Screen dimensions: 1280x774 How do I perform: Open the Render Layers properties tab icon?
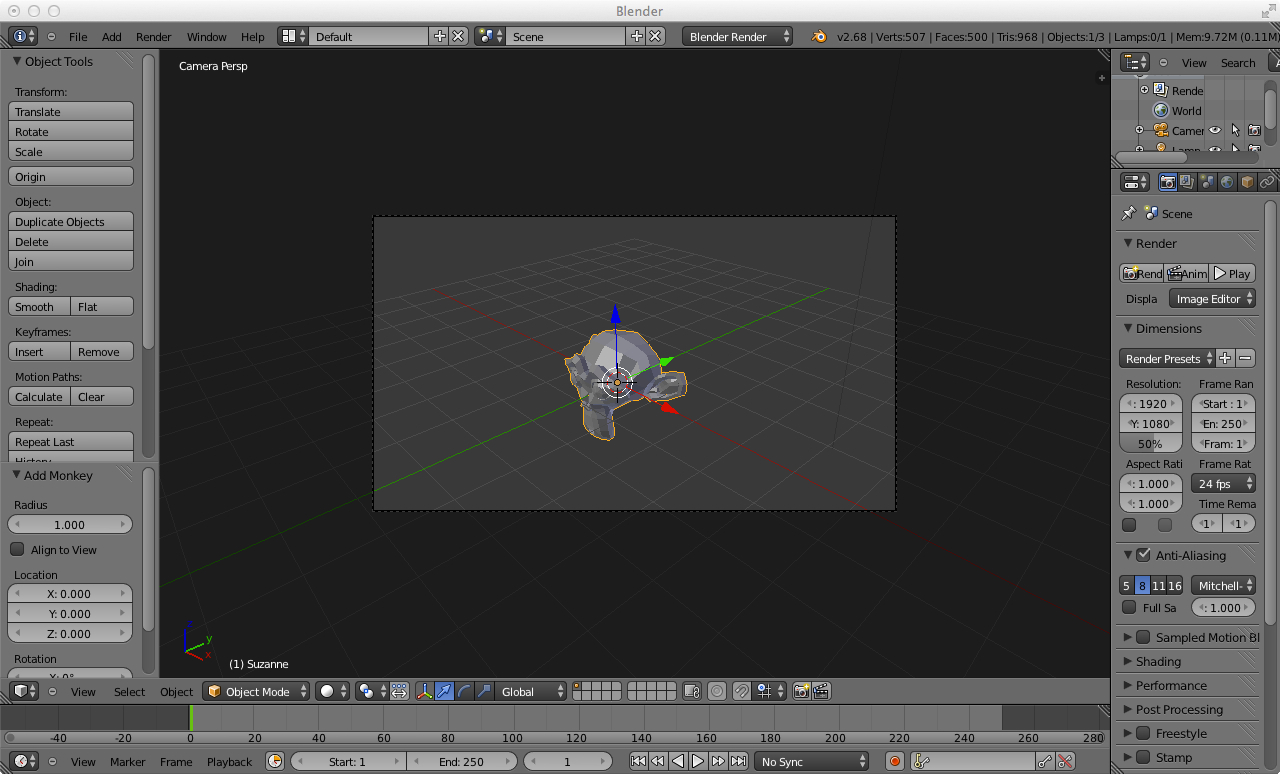click(1187, 182)
